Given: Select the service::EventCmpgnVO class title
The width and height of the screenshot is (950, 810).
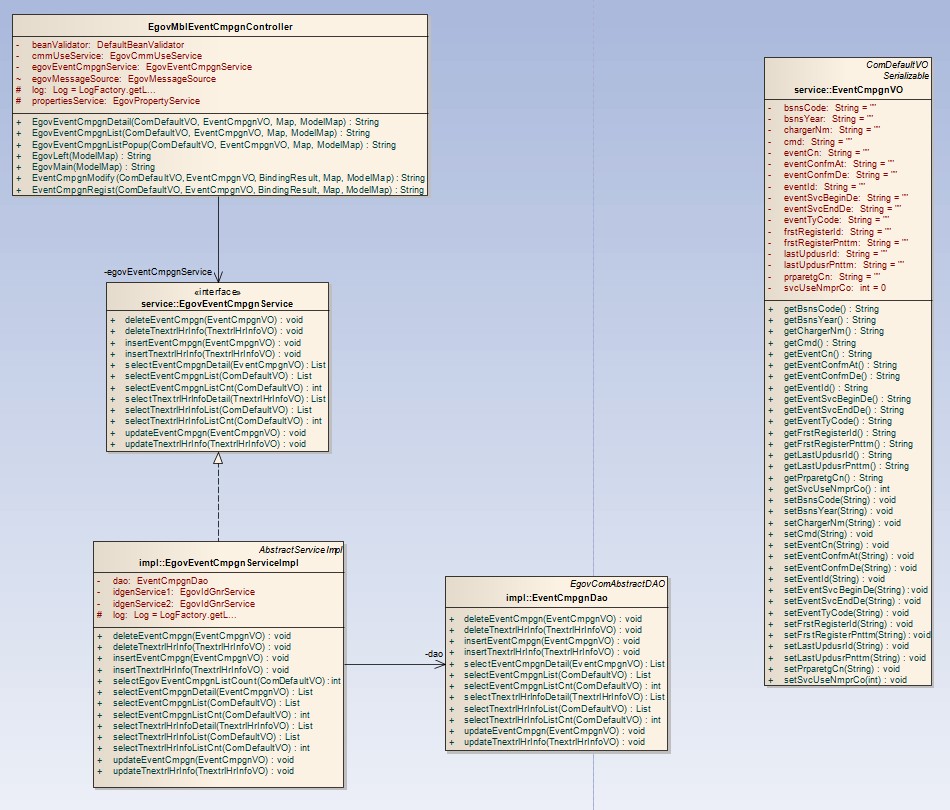Looking at the screenshot, I should (849, 89).
